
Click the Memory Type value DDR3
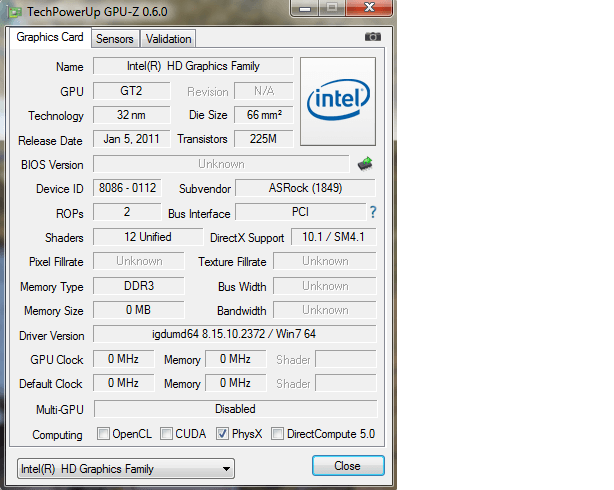[139, 286]
